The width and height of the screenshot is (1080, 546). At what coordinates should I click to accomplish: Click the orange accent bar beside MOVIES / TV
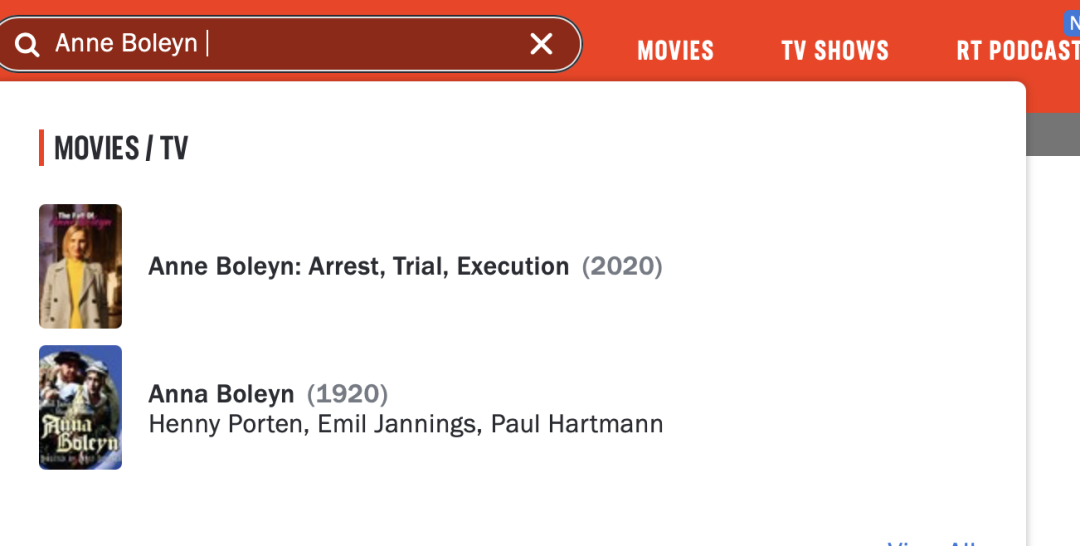pos(41,147)
